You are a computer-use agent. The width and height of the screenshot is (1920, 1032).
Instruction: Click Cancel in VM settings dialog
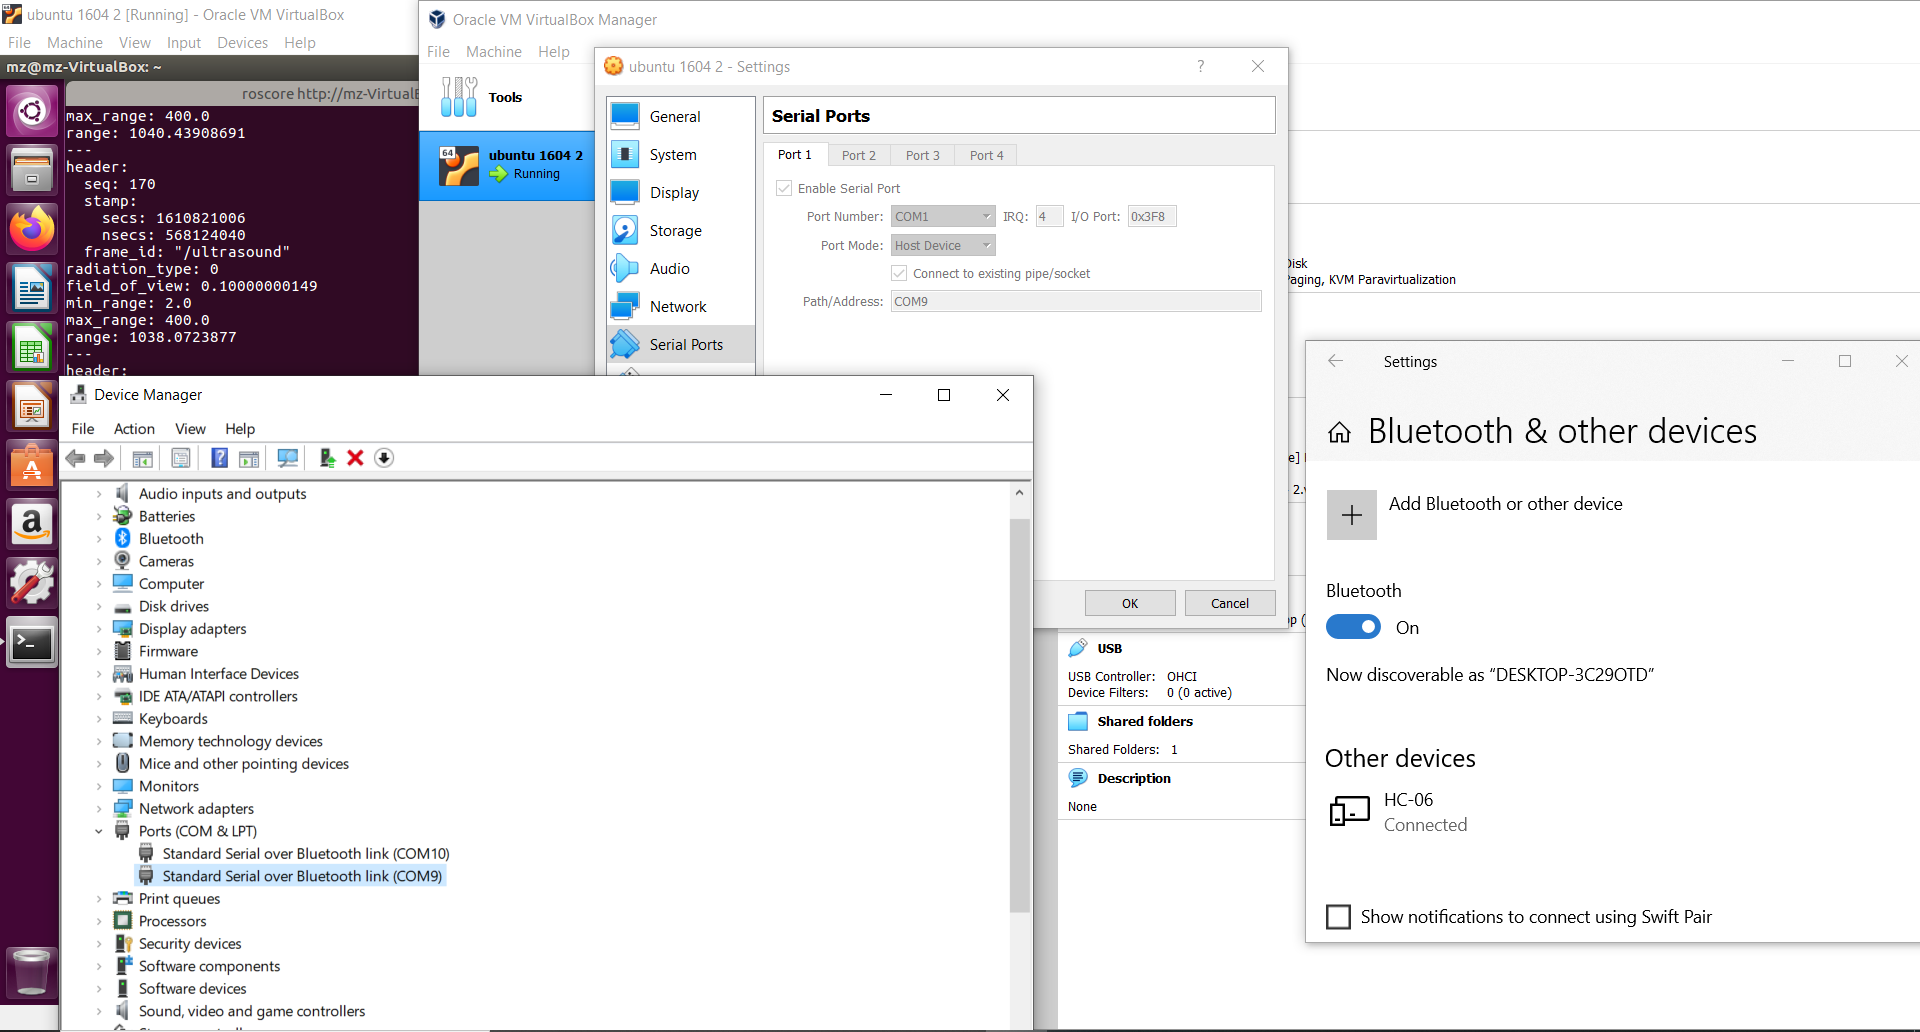1230,603
